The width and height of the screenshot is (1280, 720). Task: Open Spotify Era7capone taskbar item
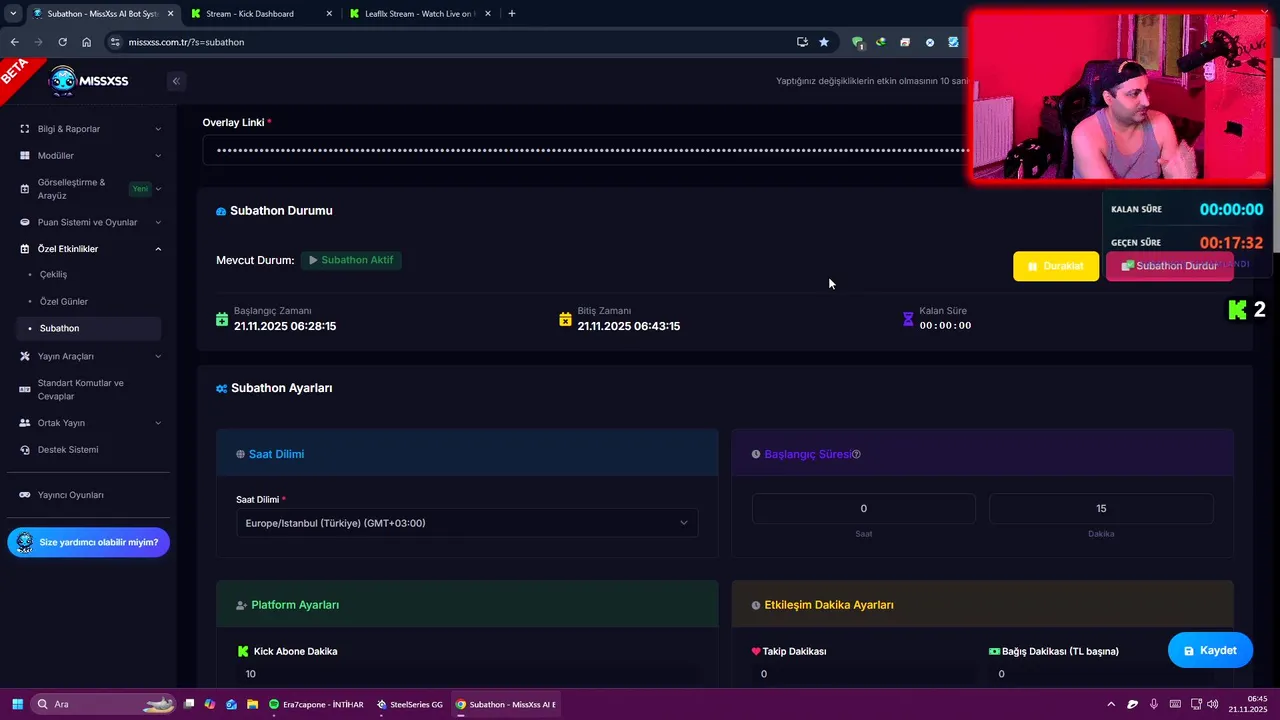tap(316, 704)
